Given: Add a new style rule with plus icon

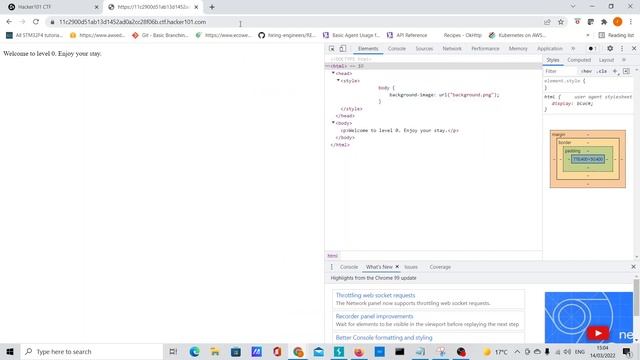Looking at the screenshot, I should tap(615, 71).
